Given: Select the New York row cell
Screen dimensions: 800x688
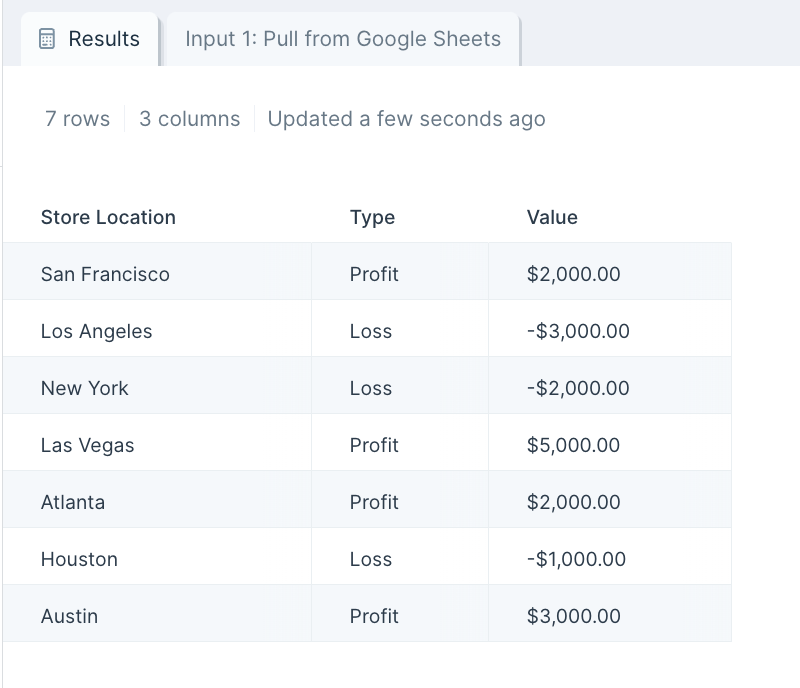Looking at the screenshot, I should (84, 388).
